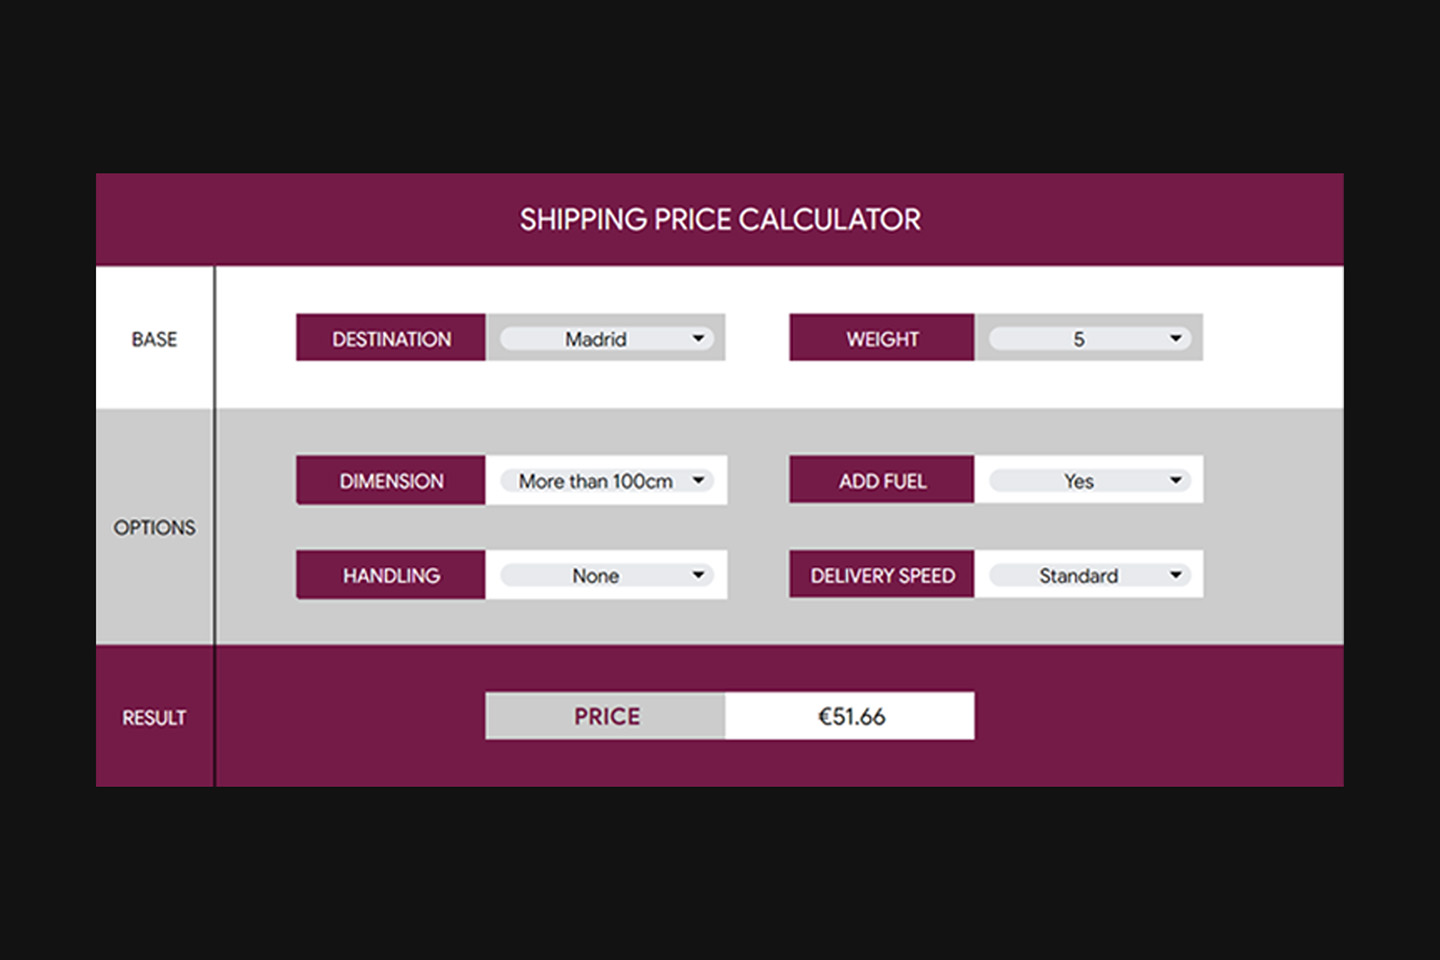Click the WEIGHT label
The image size is (1440, 960).
point(882,339)
